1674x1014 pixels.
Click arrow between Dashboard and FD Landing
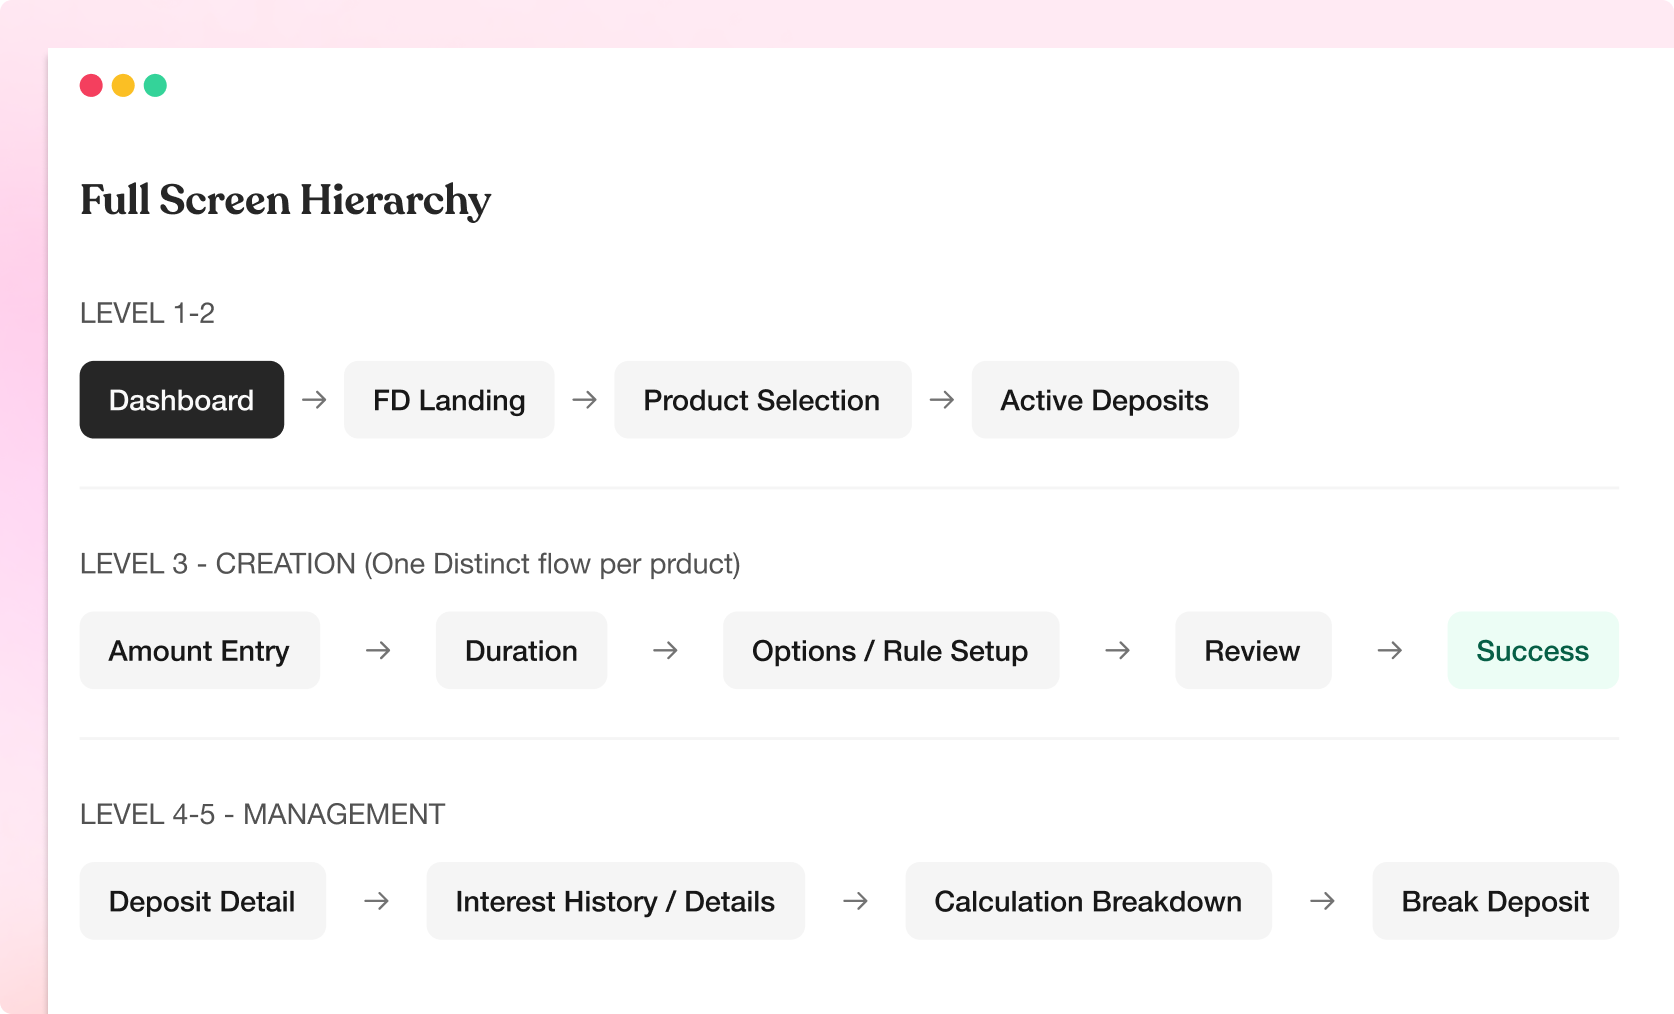click(314, 400)
